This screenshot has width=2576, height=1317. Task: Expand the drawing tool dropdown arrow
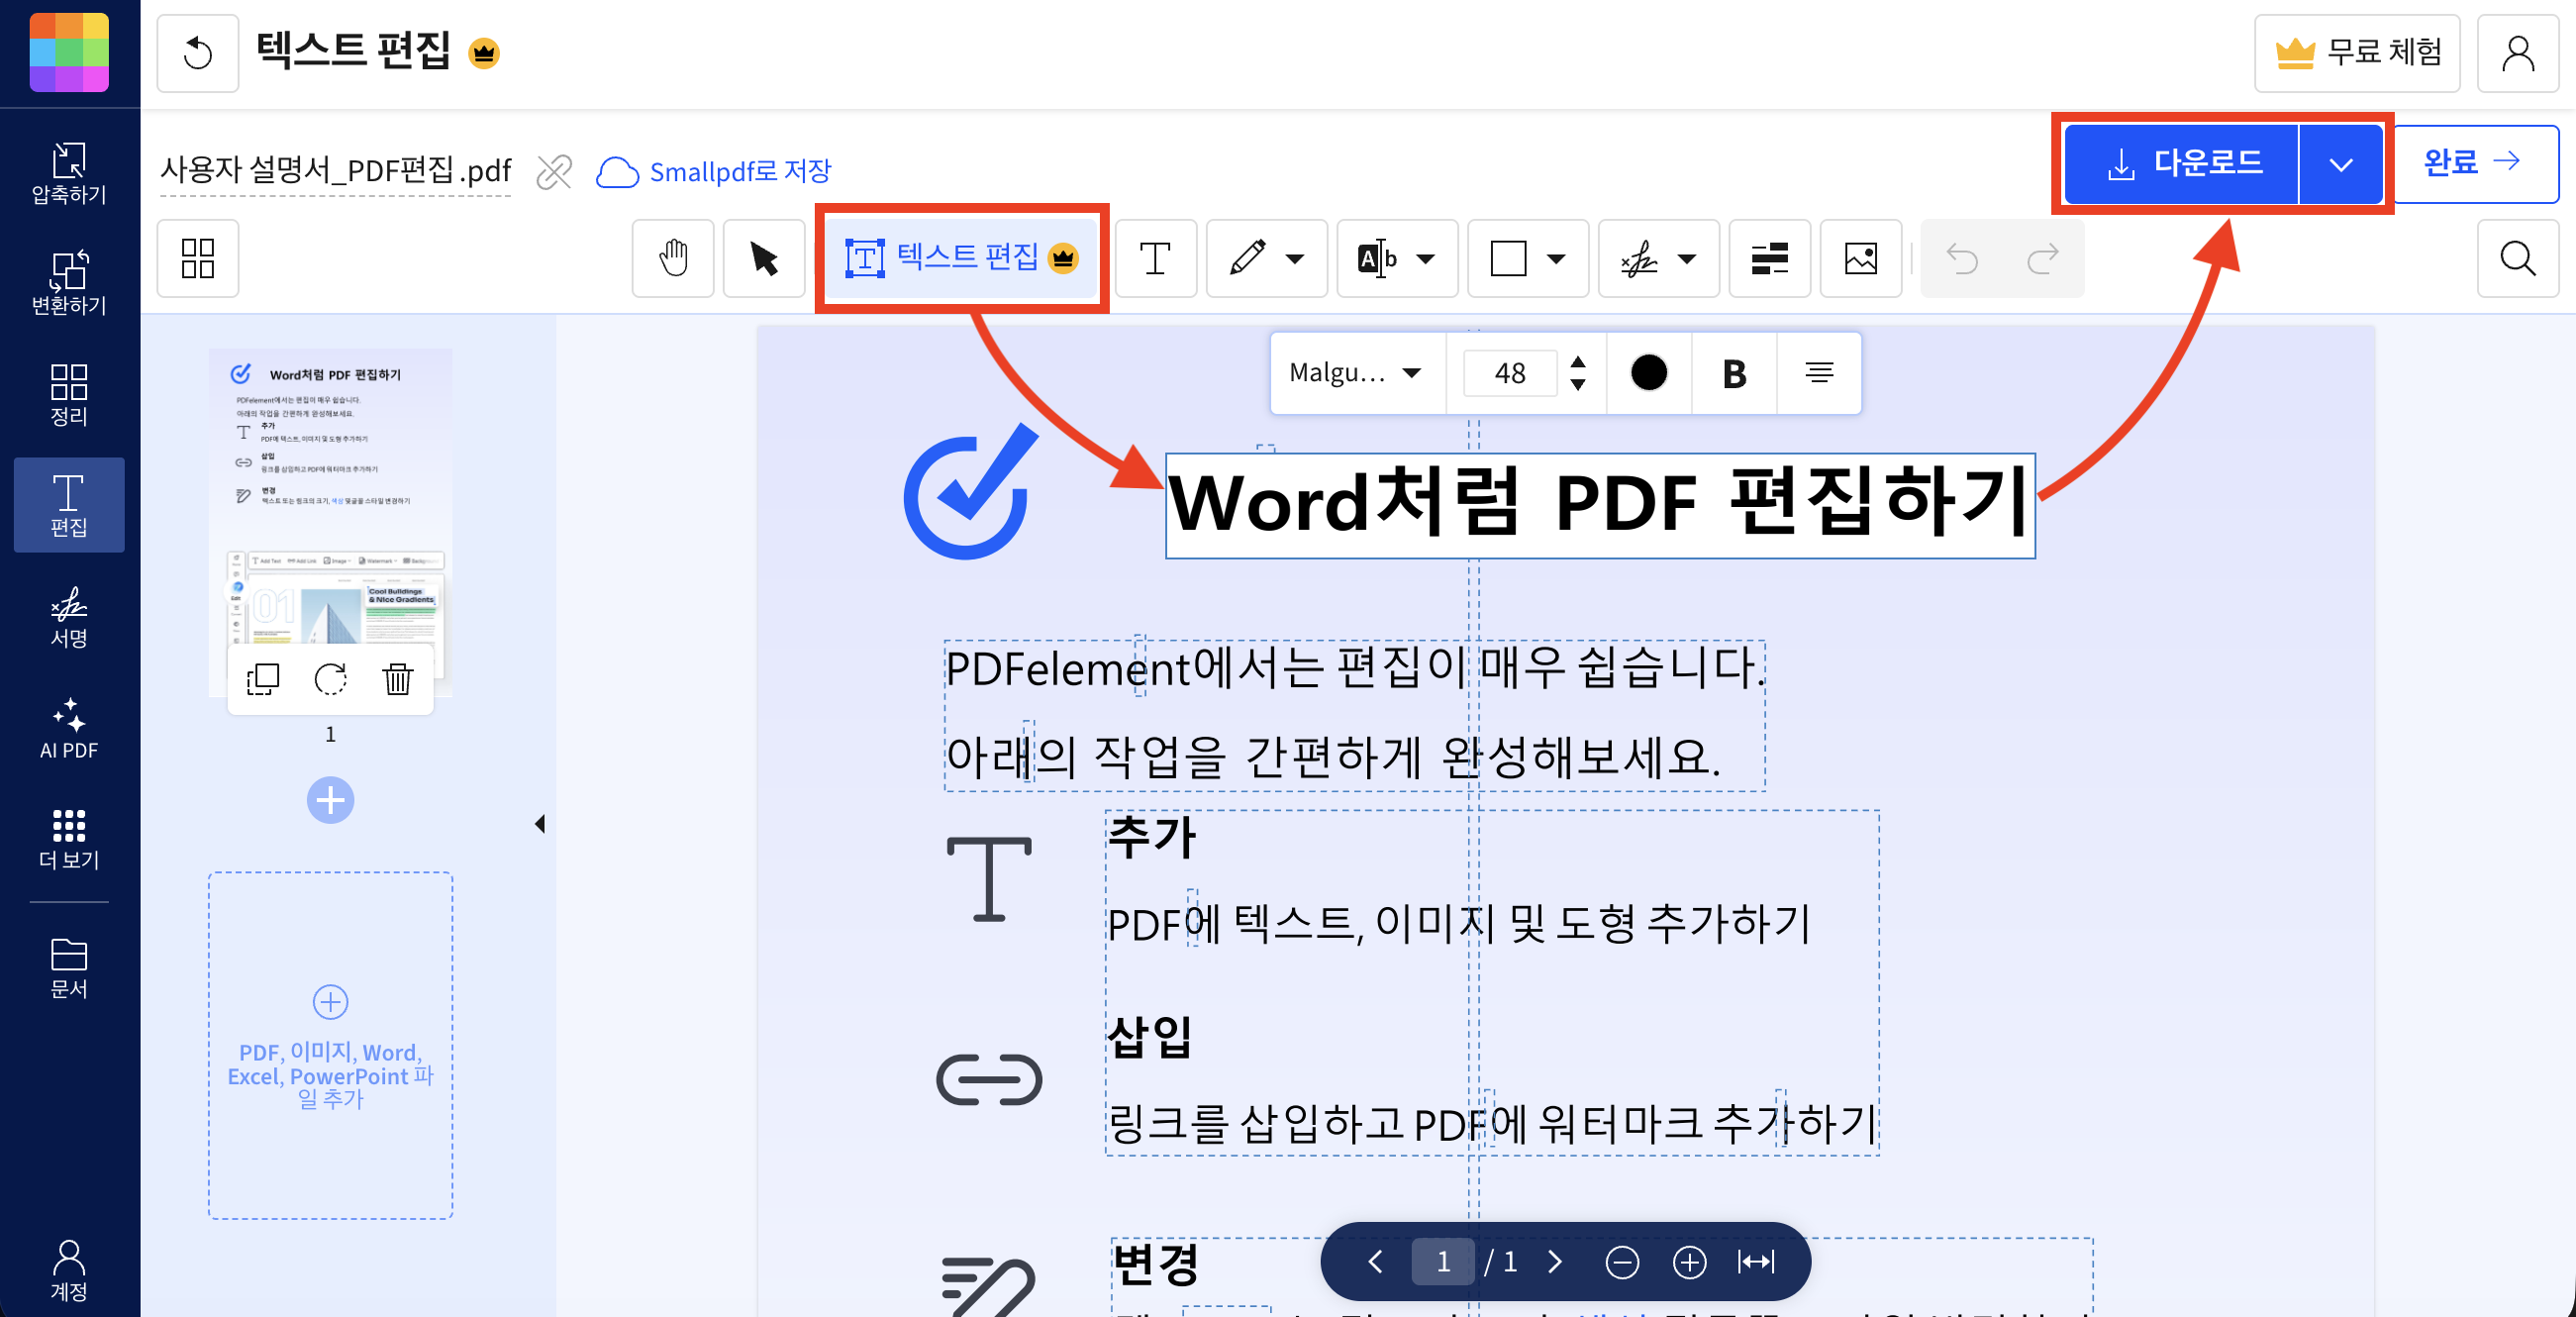point(1297,258)
